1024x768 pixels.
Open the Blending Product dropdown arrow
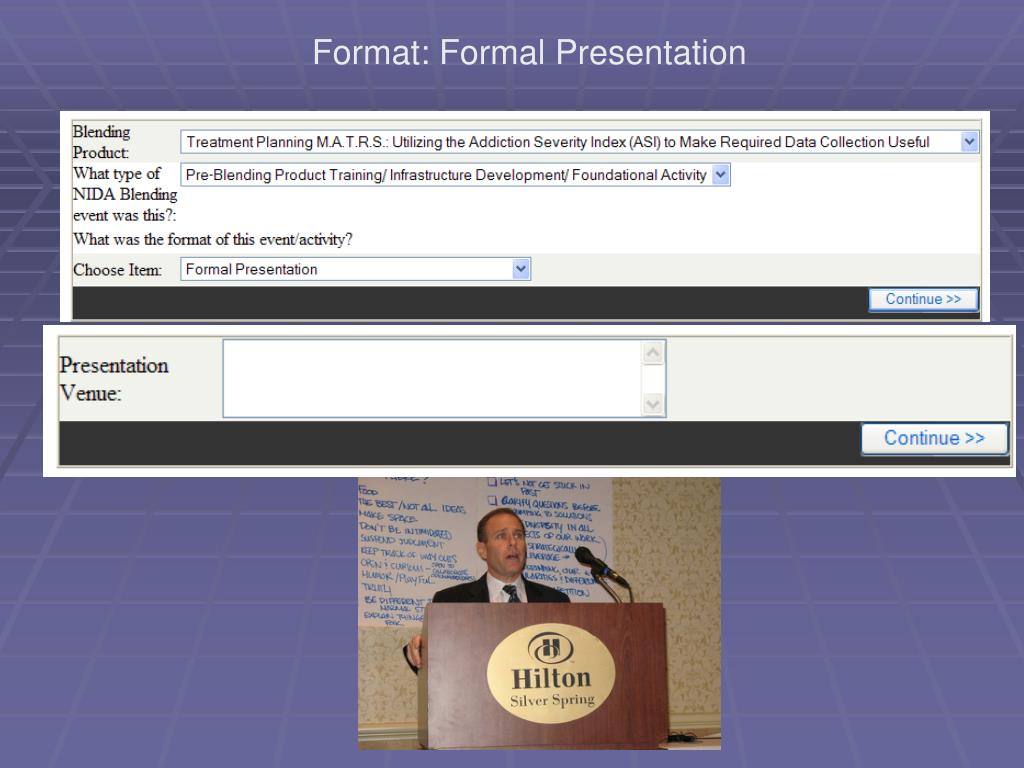coord(969,142)
